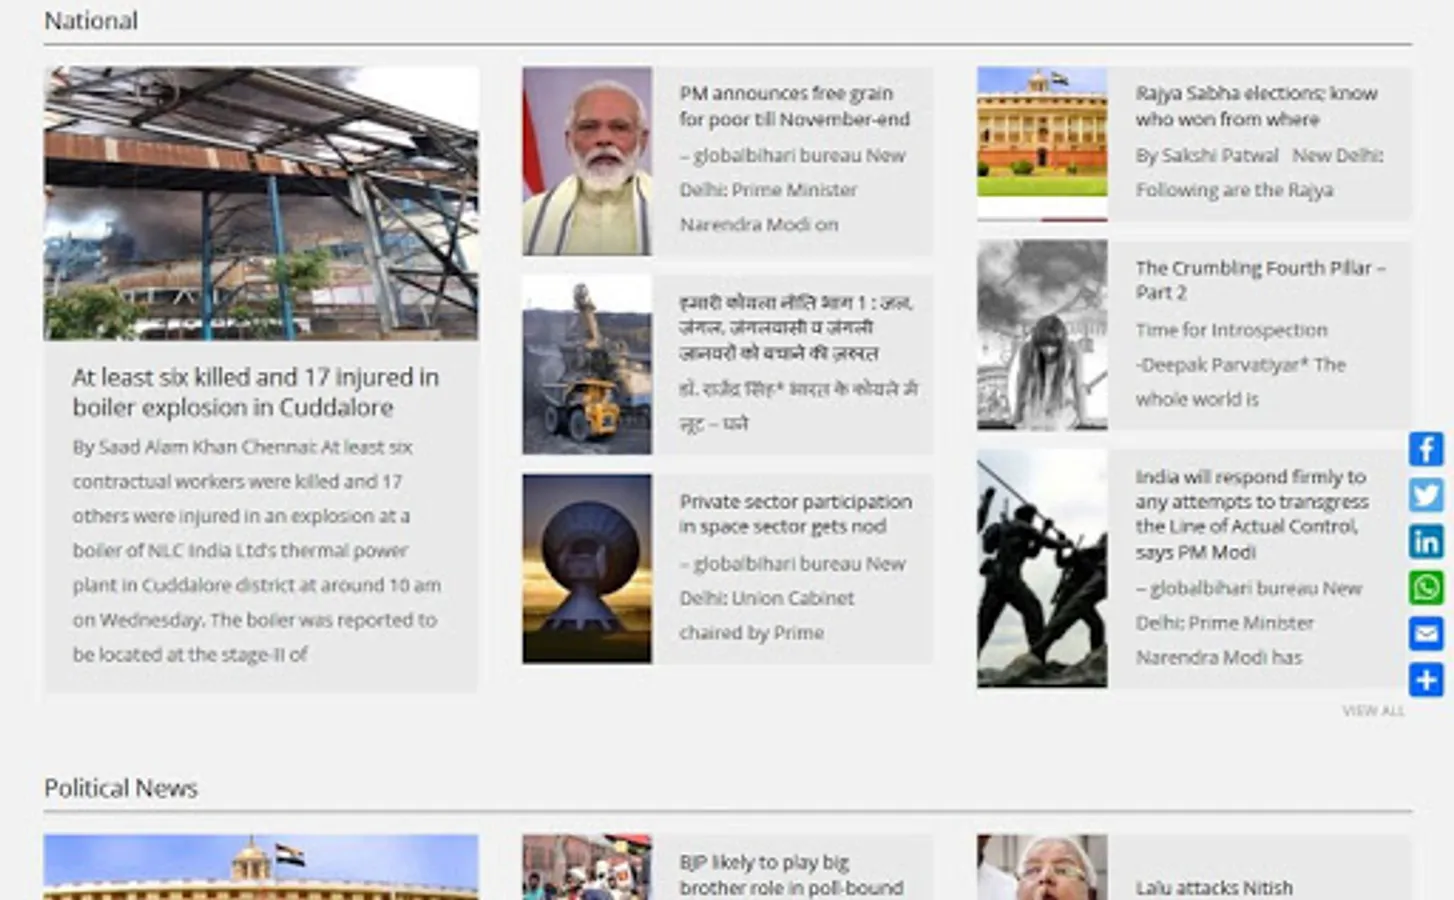The image size is (1454, 900).
Task: Click the Narendra Modi portrait thumbnail
Action: point(587,161)
